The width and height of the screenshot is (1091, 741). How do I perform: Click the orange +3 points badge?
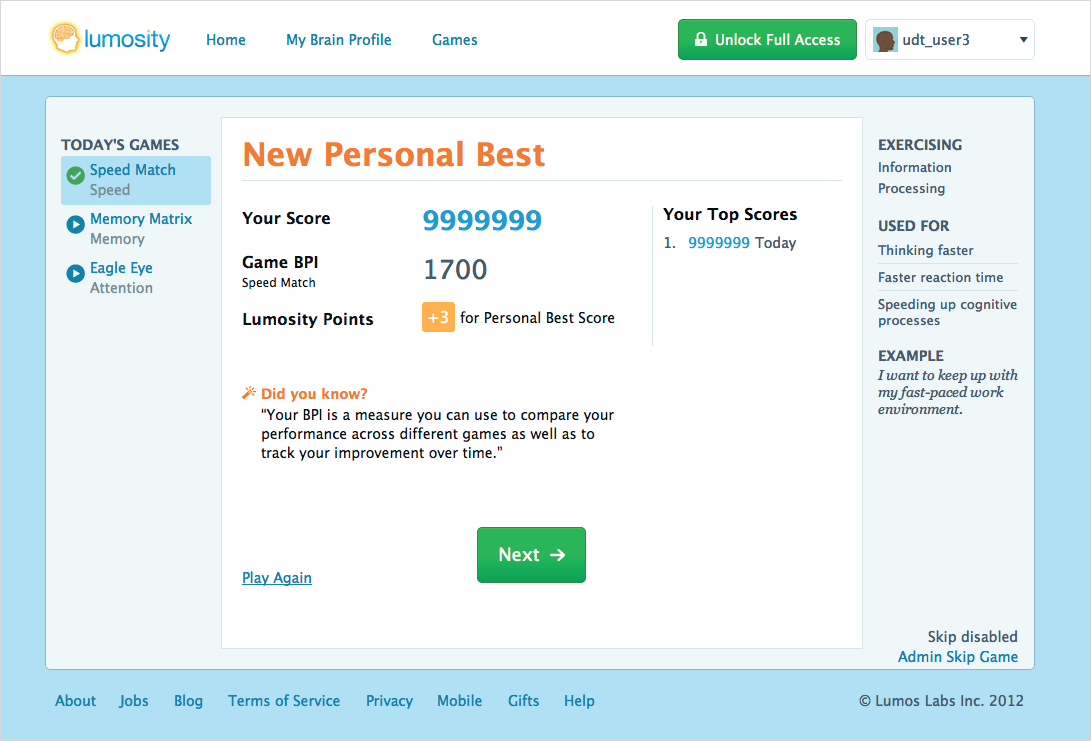(x=438, y=317)
